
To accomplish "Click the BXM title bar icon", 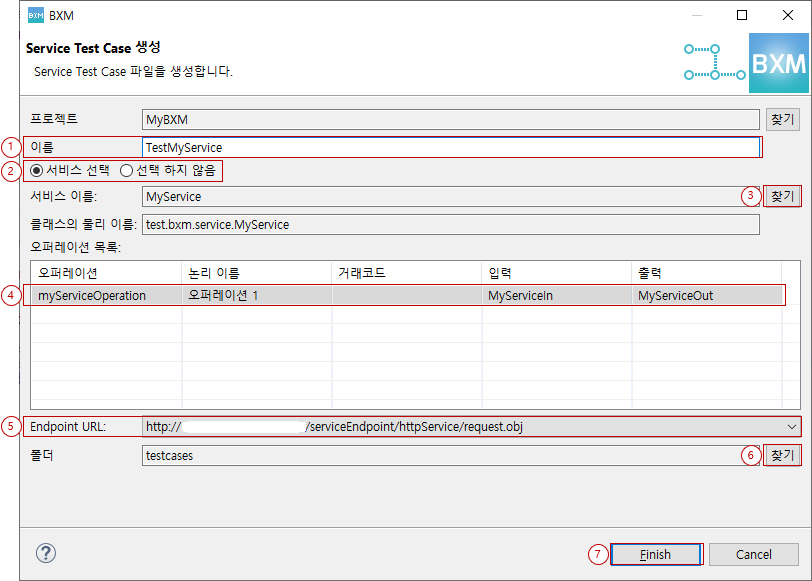I will pos(35,15).
